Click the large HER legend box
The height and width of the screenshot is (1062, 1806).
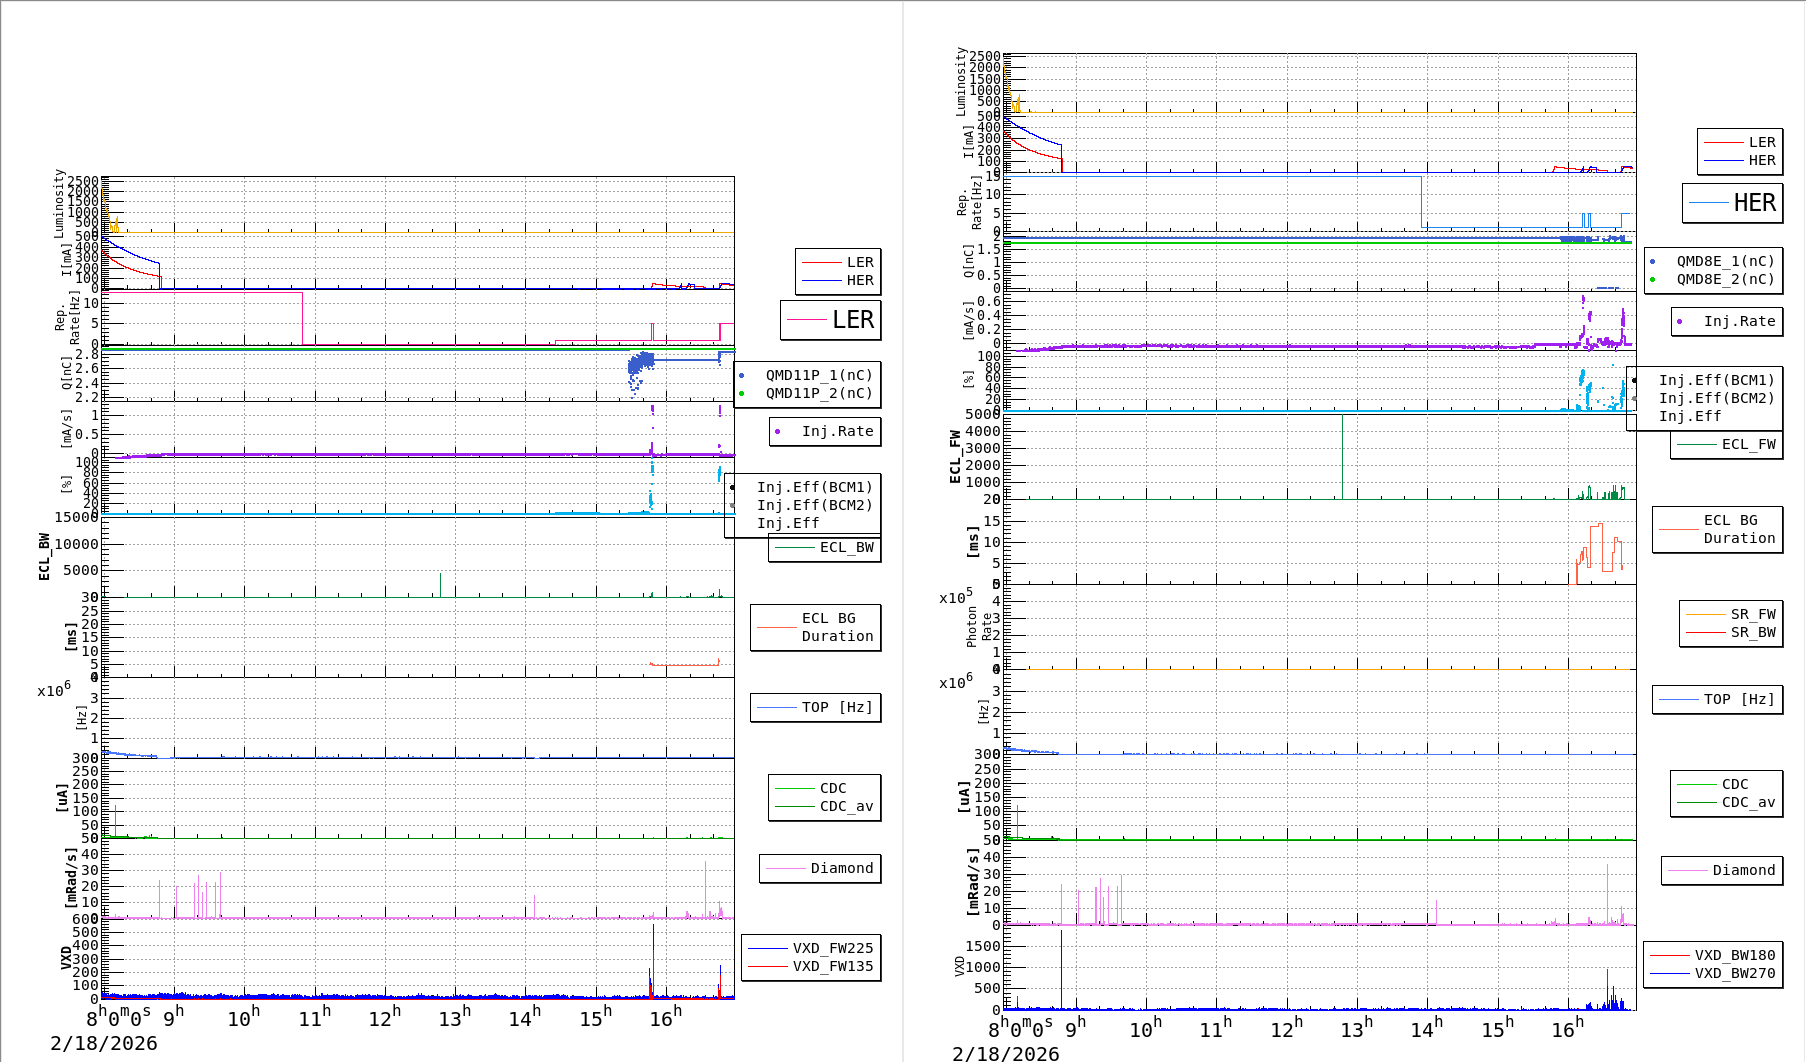click(x=1732, y=203)
